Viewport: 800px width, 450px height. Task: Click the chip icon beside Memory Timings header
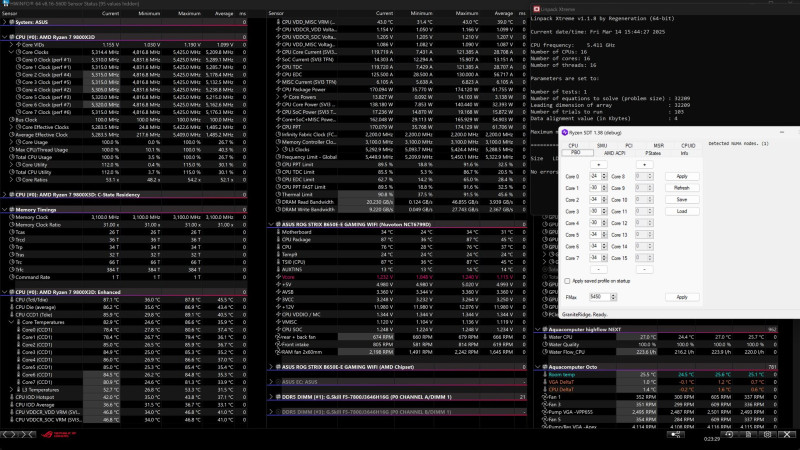tap(12, 210)
